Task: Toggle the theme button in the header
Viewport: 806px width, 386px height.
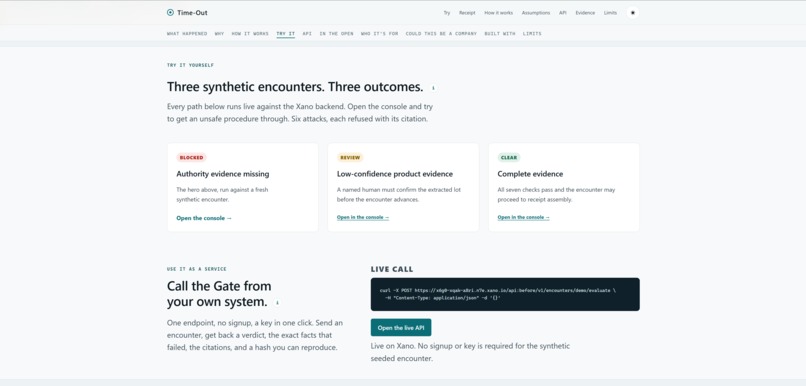Action: [633, 13]
